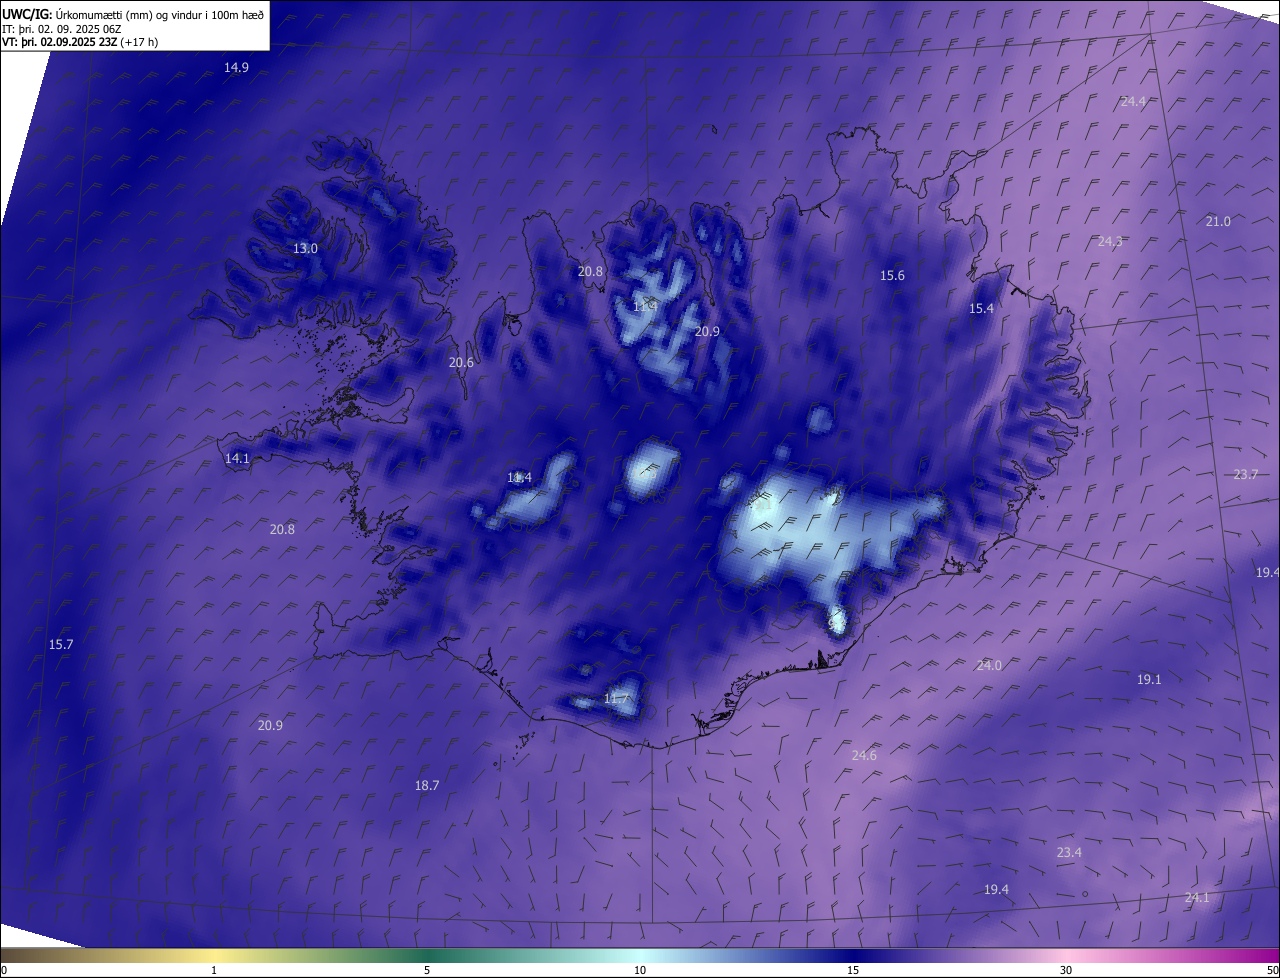The image size is (1280, 978).
Task: Click the 10 tick on the color scale
Action: point(640,970)
